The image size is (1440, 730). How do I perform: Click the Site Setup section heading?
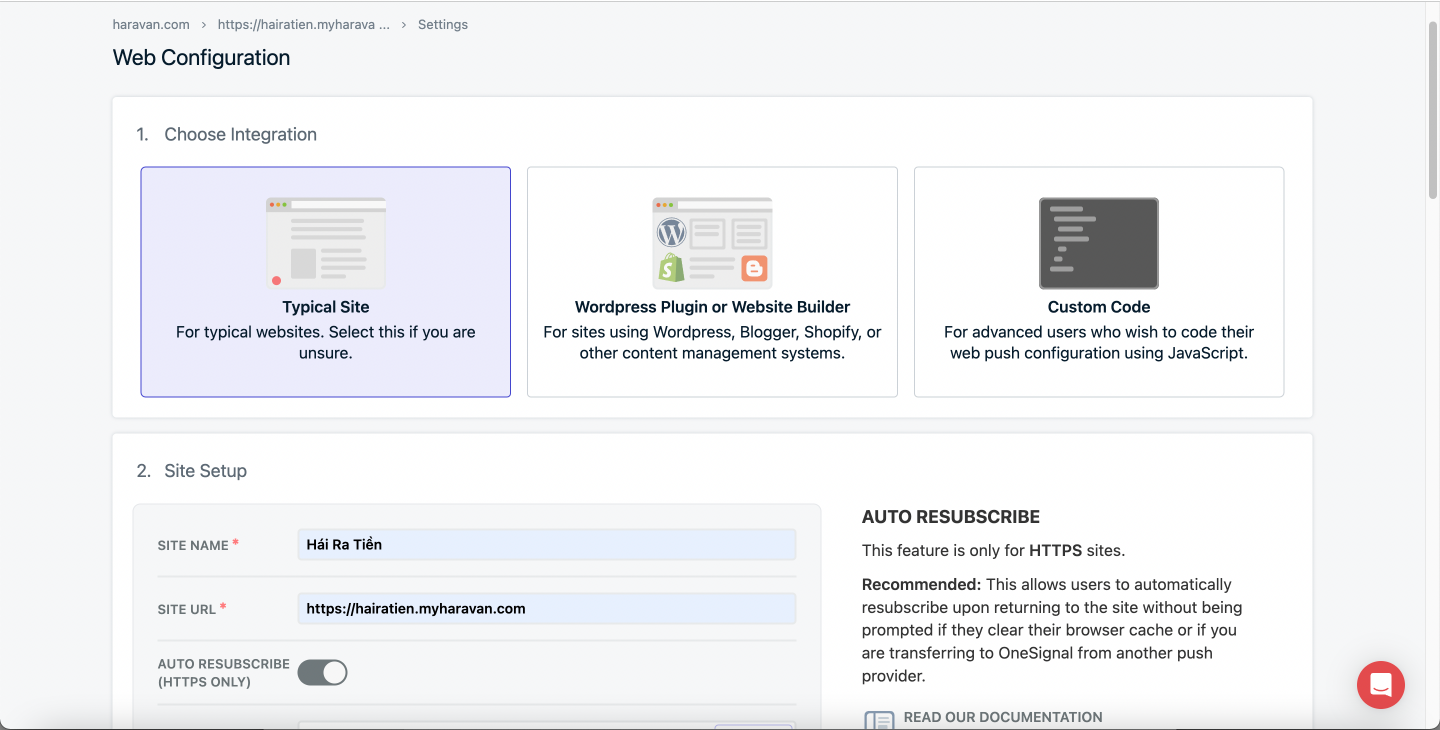205,471
